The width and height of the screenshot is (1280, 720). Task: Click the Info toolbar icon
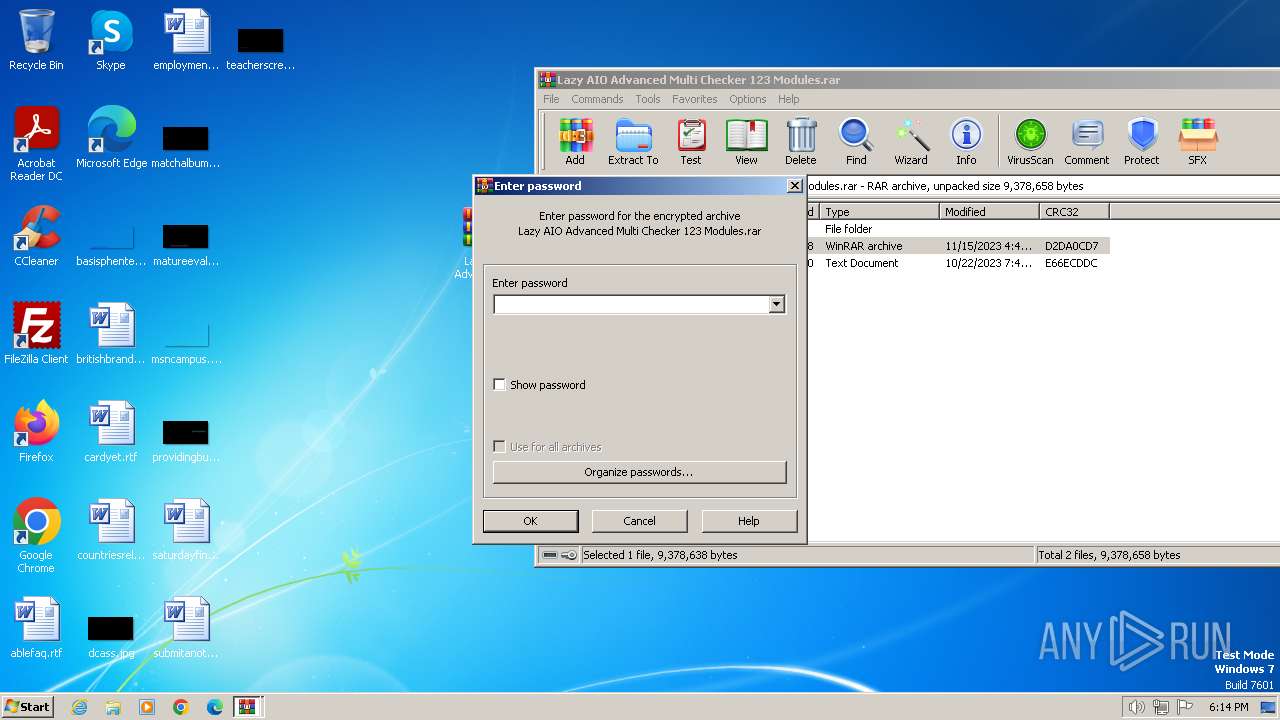[966, 141]
